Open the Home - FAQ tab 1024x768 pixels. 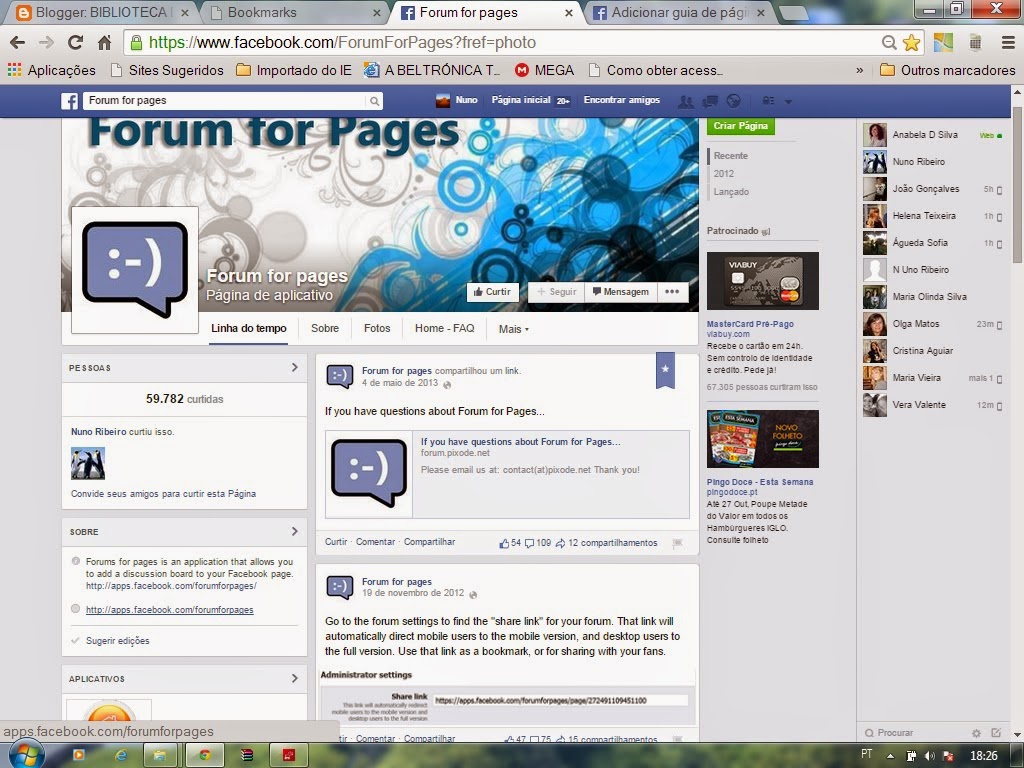[445, 328]
